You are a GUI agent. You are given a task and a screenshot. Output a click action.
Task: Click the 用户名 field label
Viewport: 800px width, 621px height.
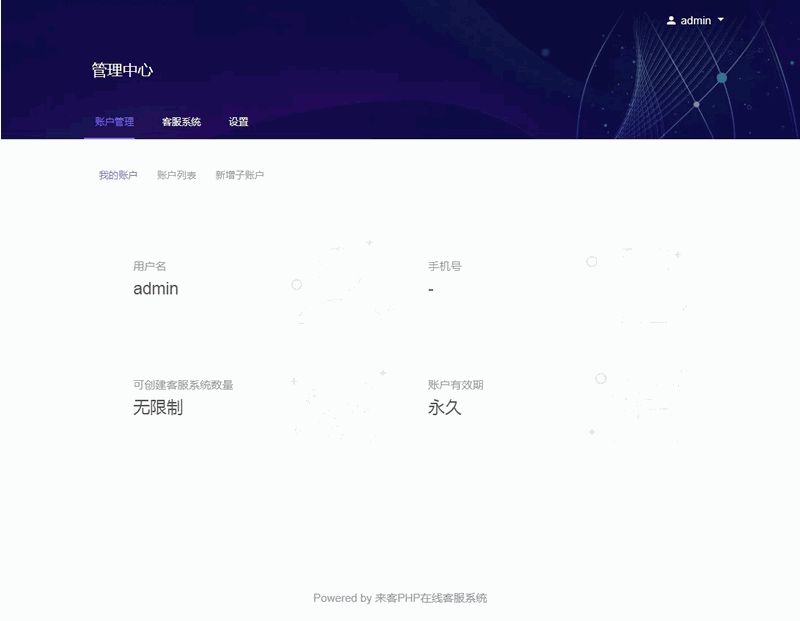149,266
